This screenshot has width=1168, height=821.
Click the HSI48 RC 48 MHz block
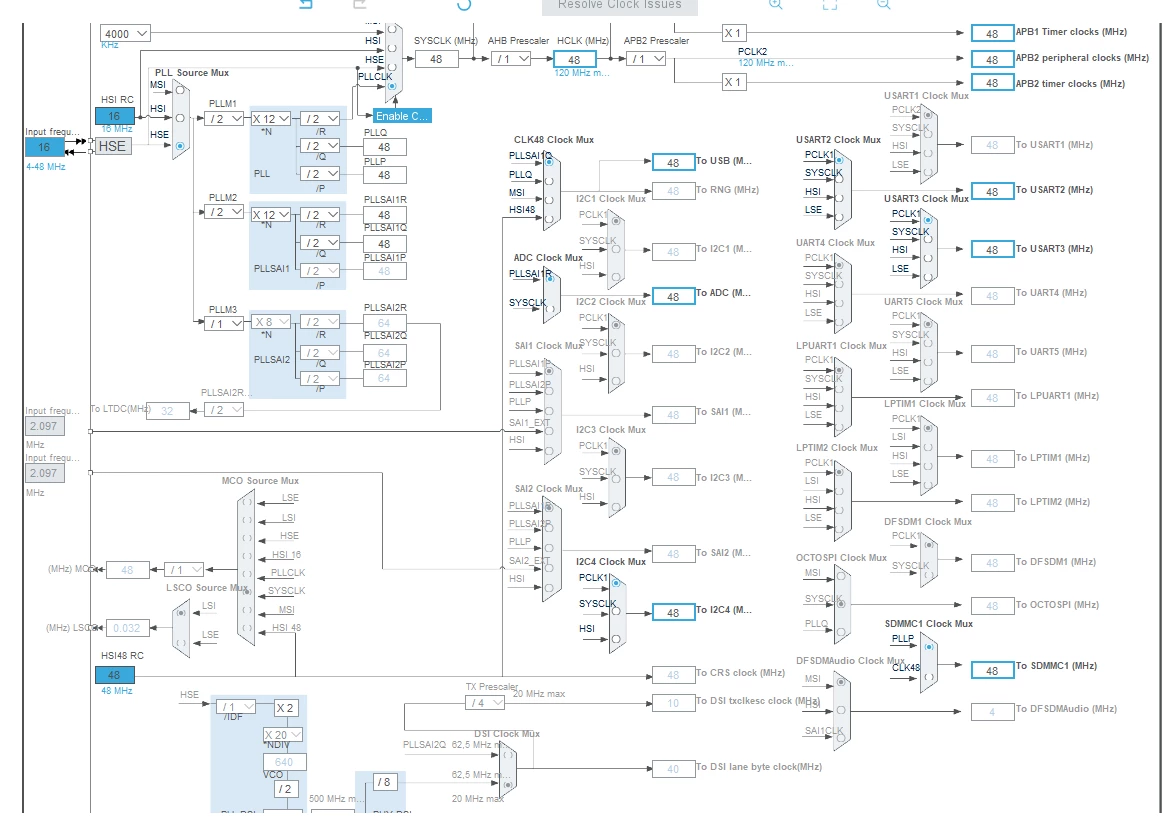(115, 675)
